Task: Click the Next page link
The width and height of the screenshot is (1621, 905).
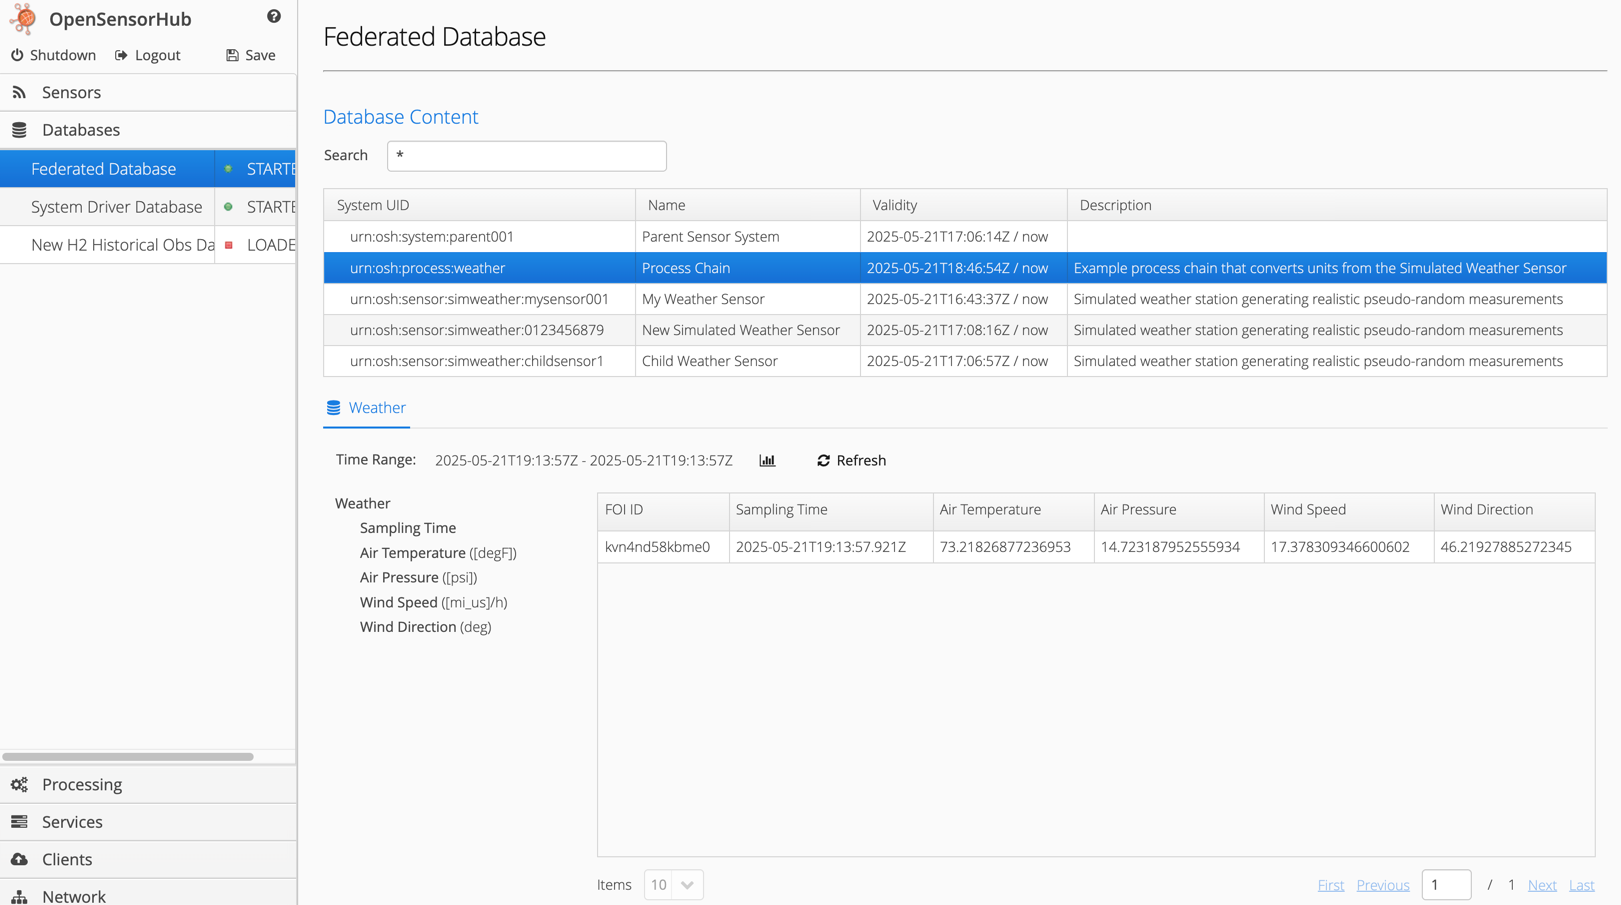Action: pos(1541,885)
